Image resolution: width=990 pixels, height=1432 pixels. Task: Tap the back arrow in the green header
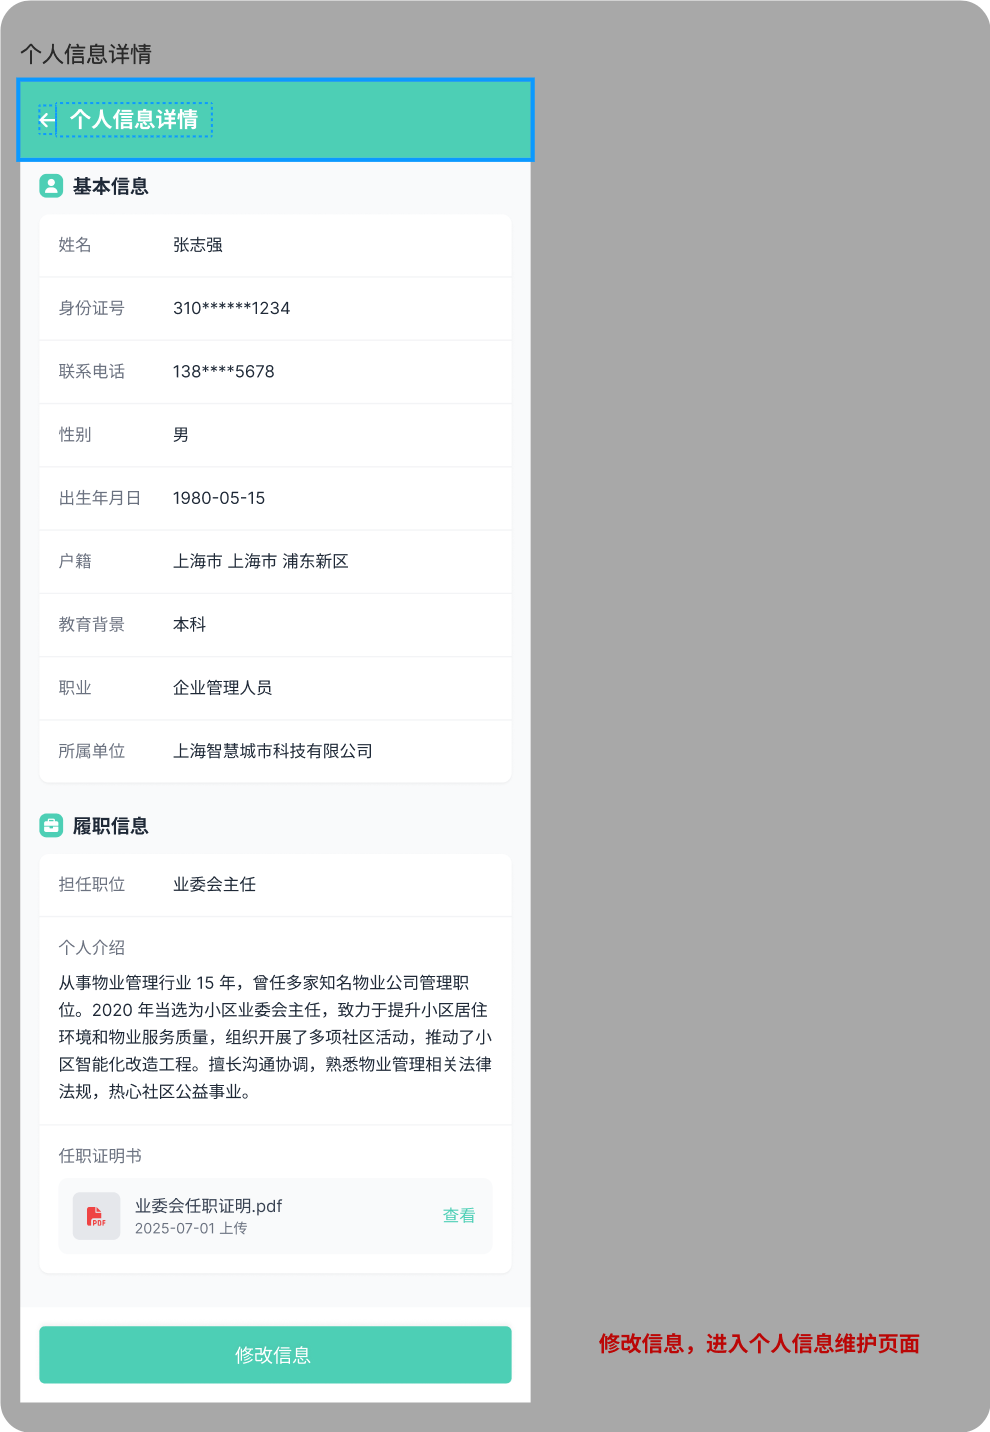pos(46,119)
